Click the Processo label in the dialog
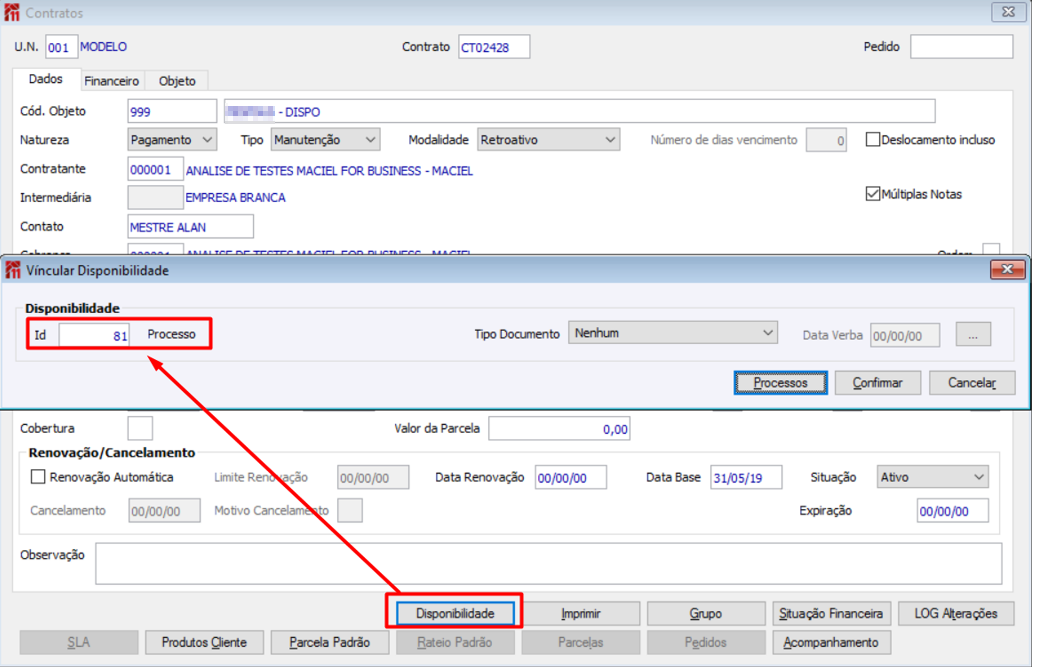This screenshot has height=667, width=1038. [171, 334]
